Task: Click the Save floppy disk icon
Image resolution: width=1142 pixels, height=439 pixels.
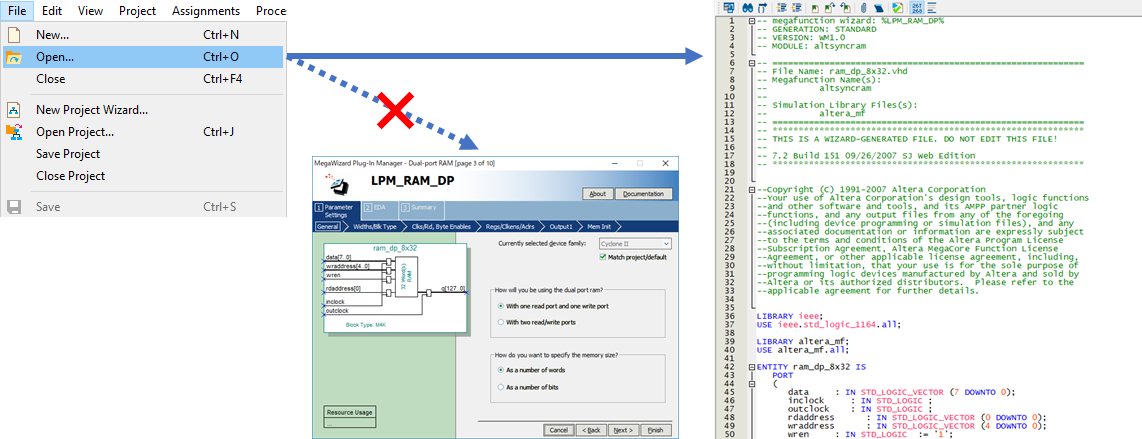Action: tap(14, 206)
